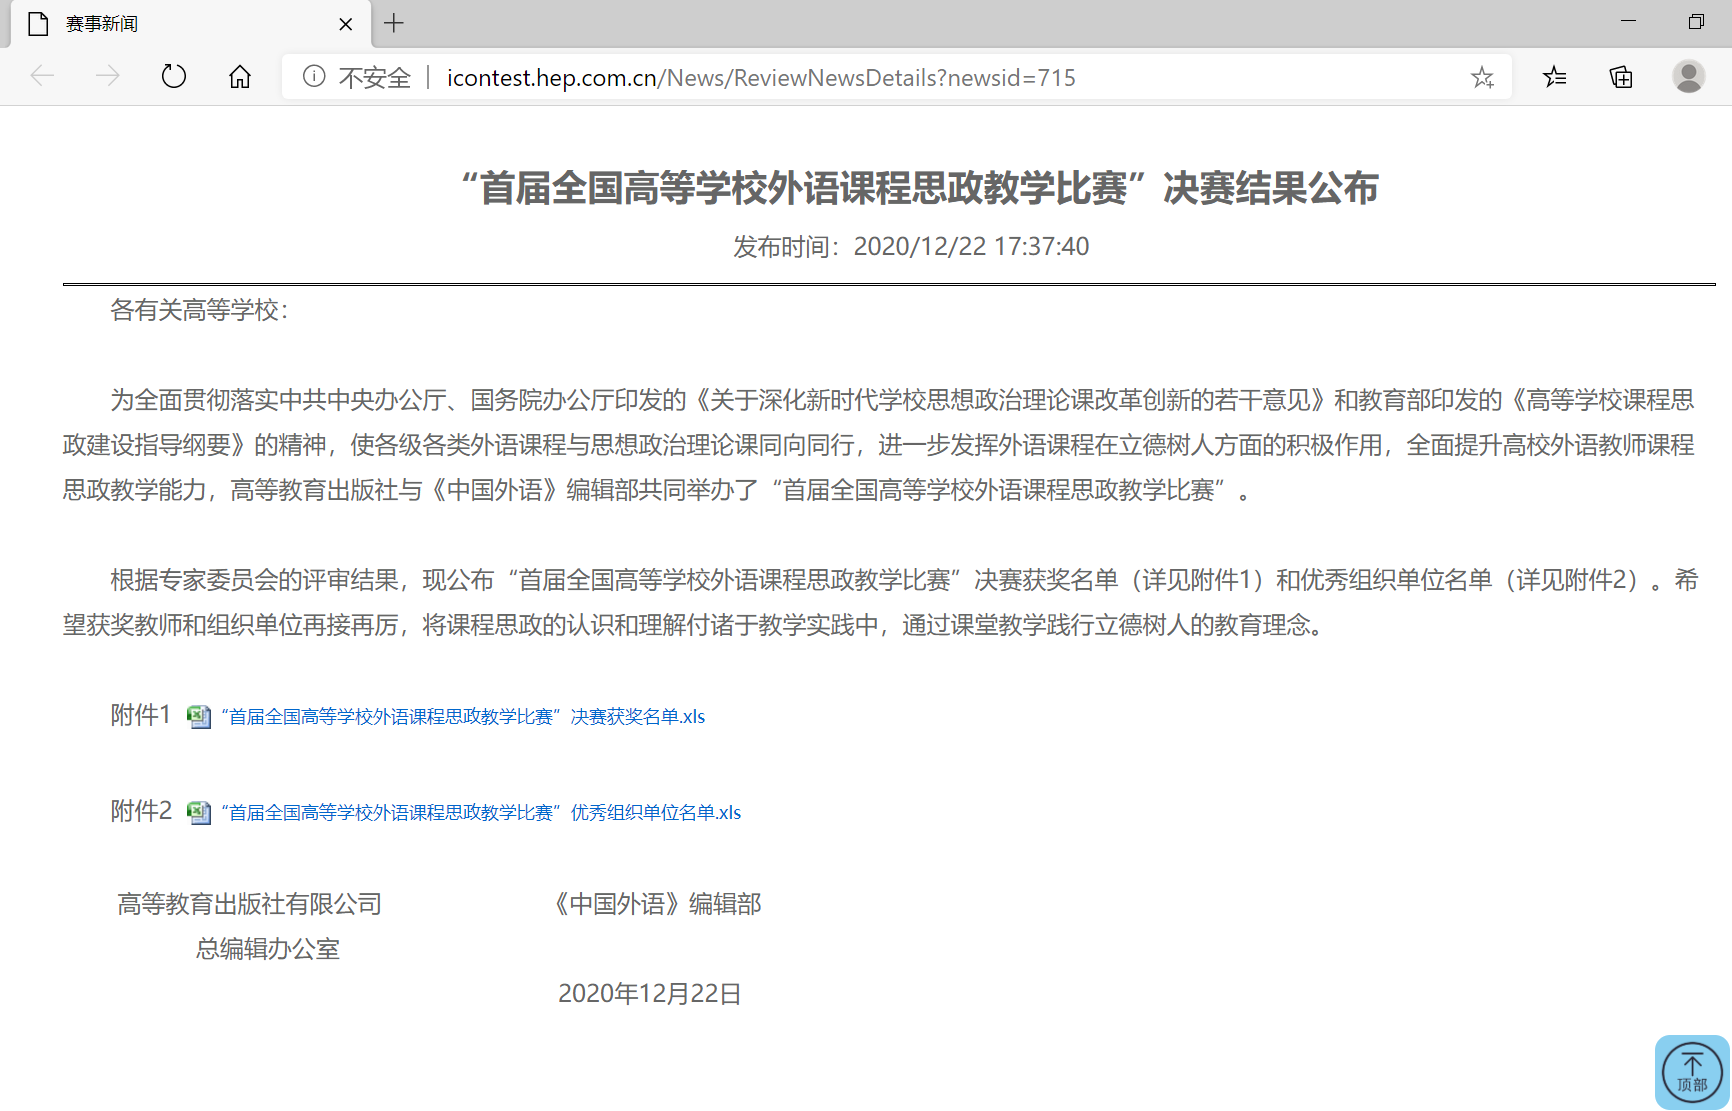Click the browser back arrow

click(x=42, y=76)
